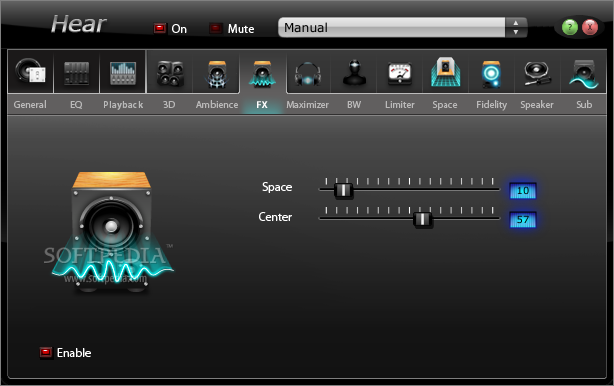Switch to the Limiter tab label

(x=399, y=105)
